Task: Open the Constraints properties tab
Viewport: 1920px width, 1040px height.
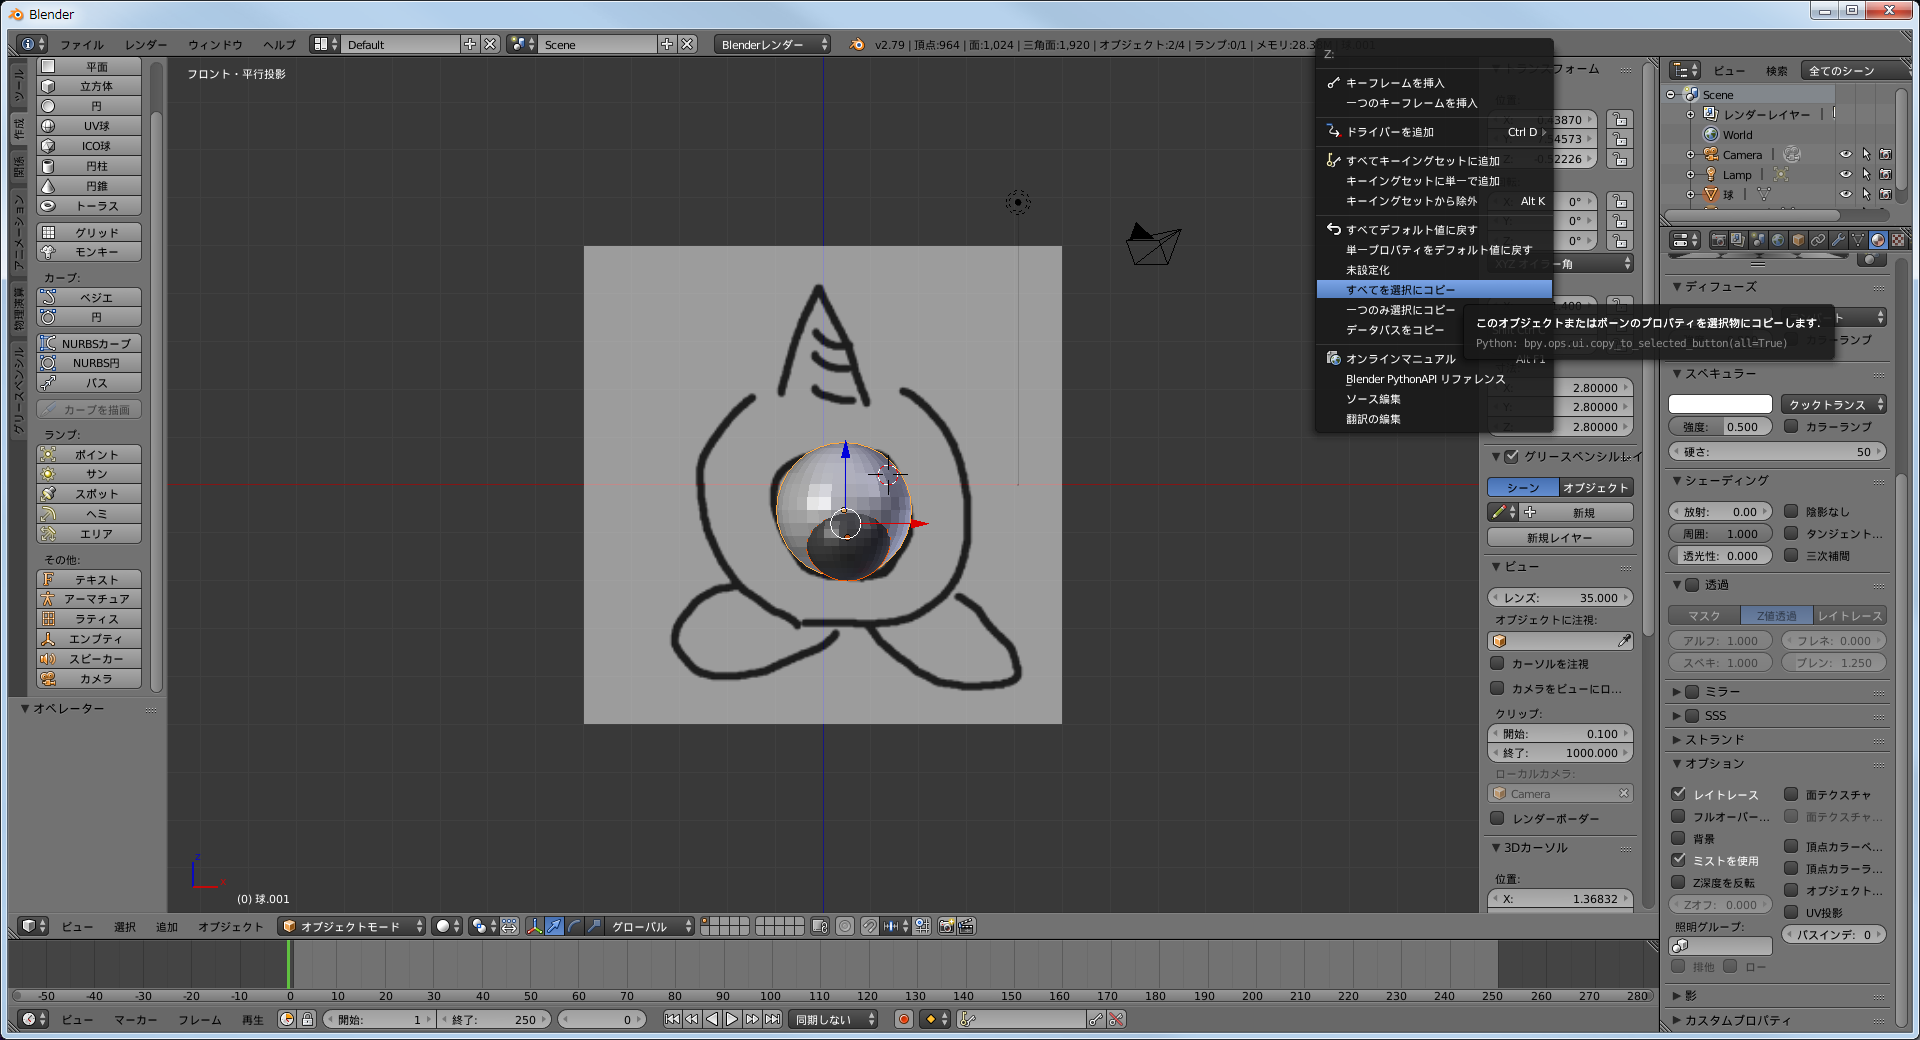Action: pyautogui.click(x=1818, y=240)
